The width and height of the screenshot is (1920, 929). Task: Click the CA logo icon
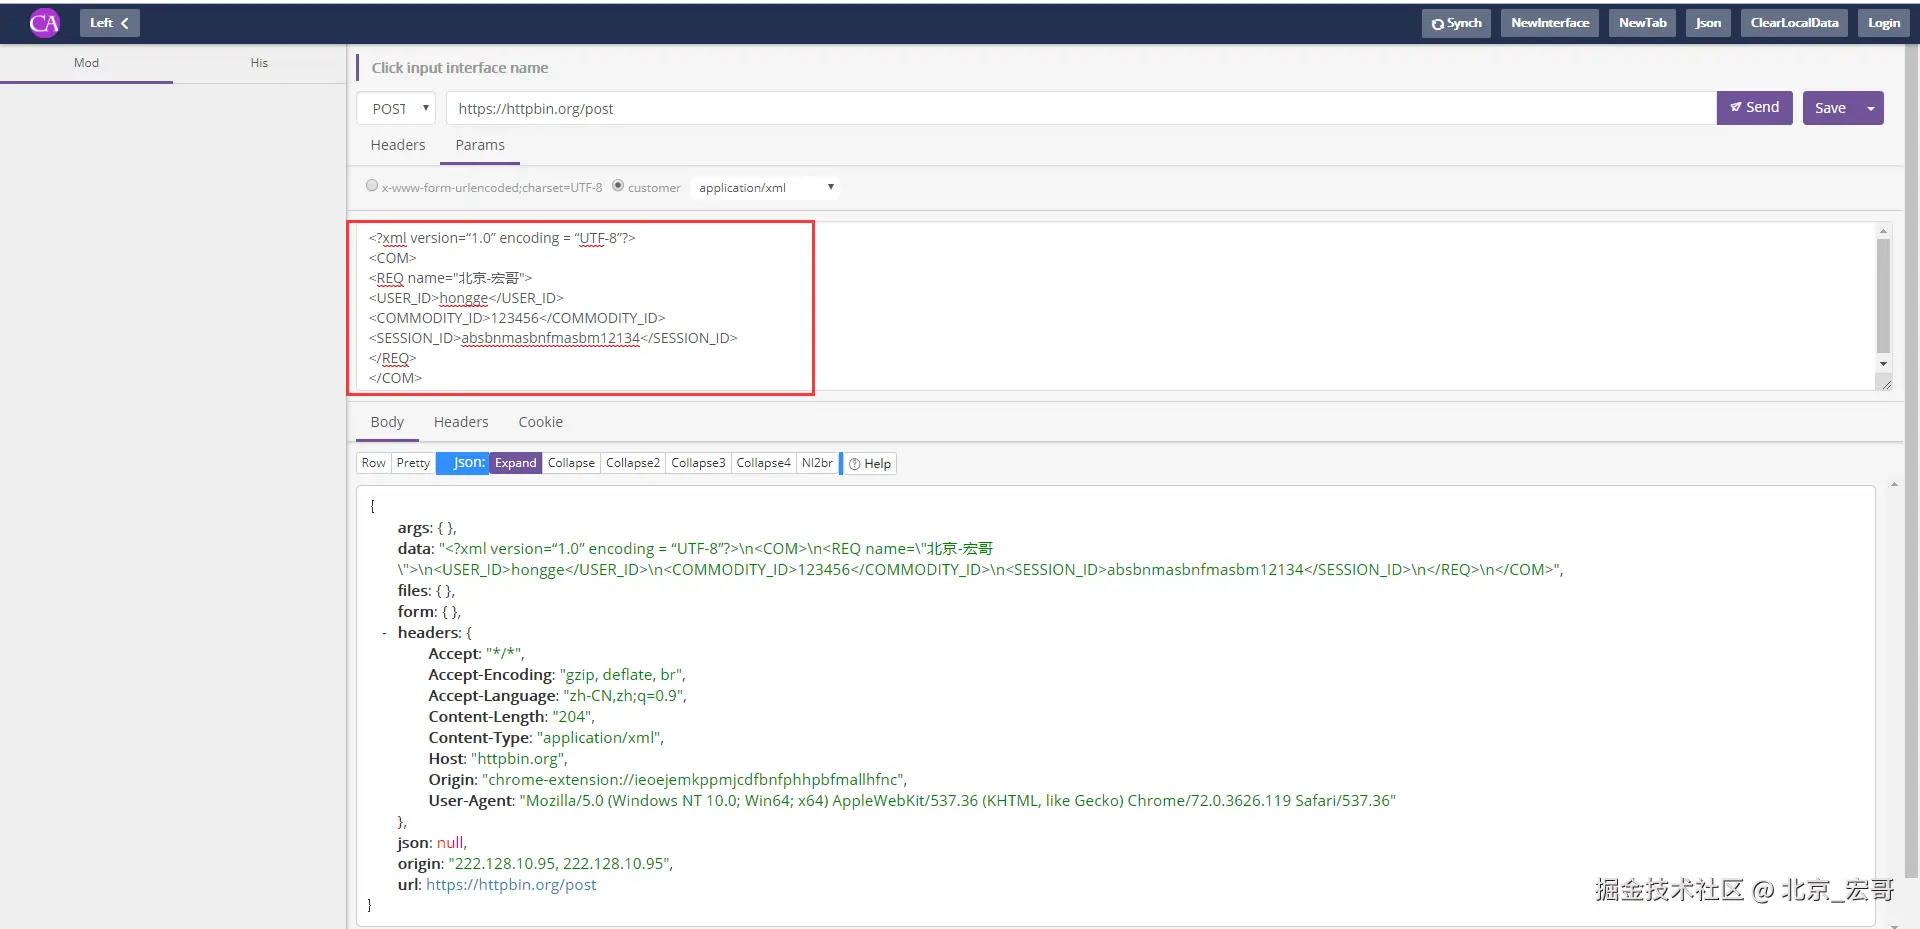coord(44,22)
